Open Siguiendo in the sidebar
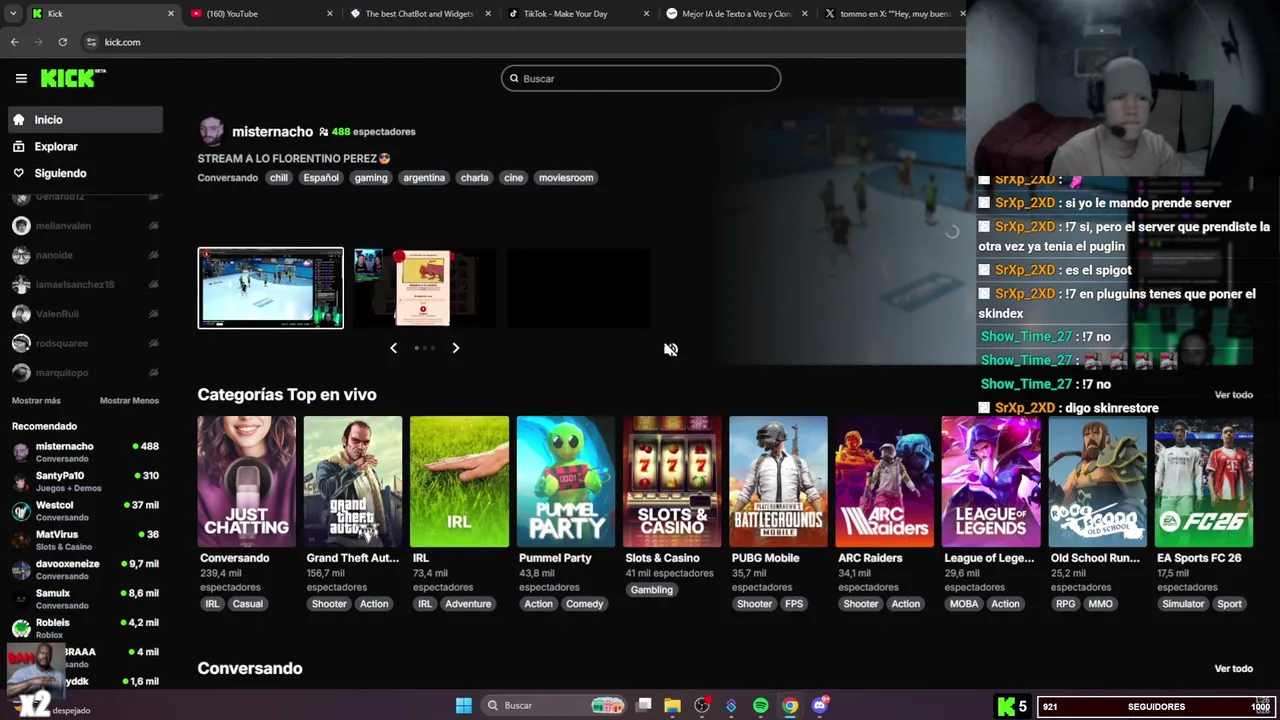This screenshot has width=1280, height=720. tap(85, 173)
